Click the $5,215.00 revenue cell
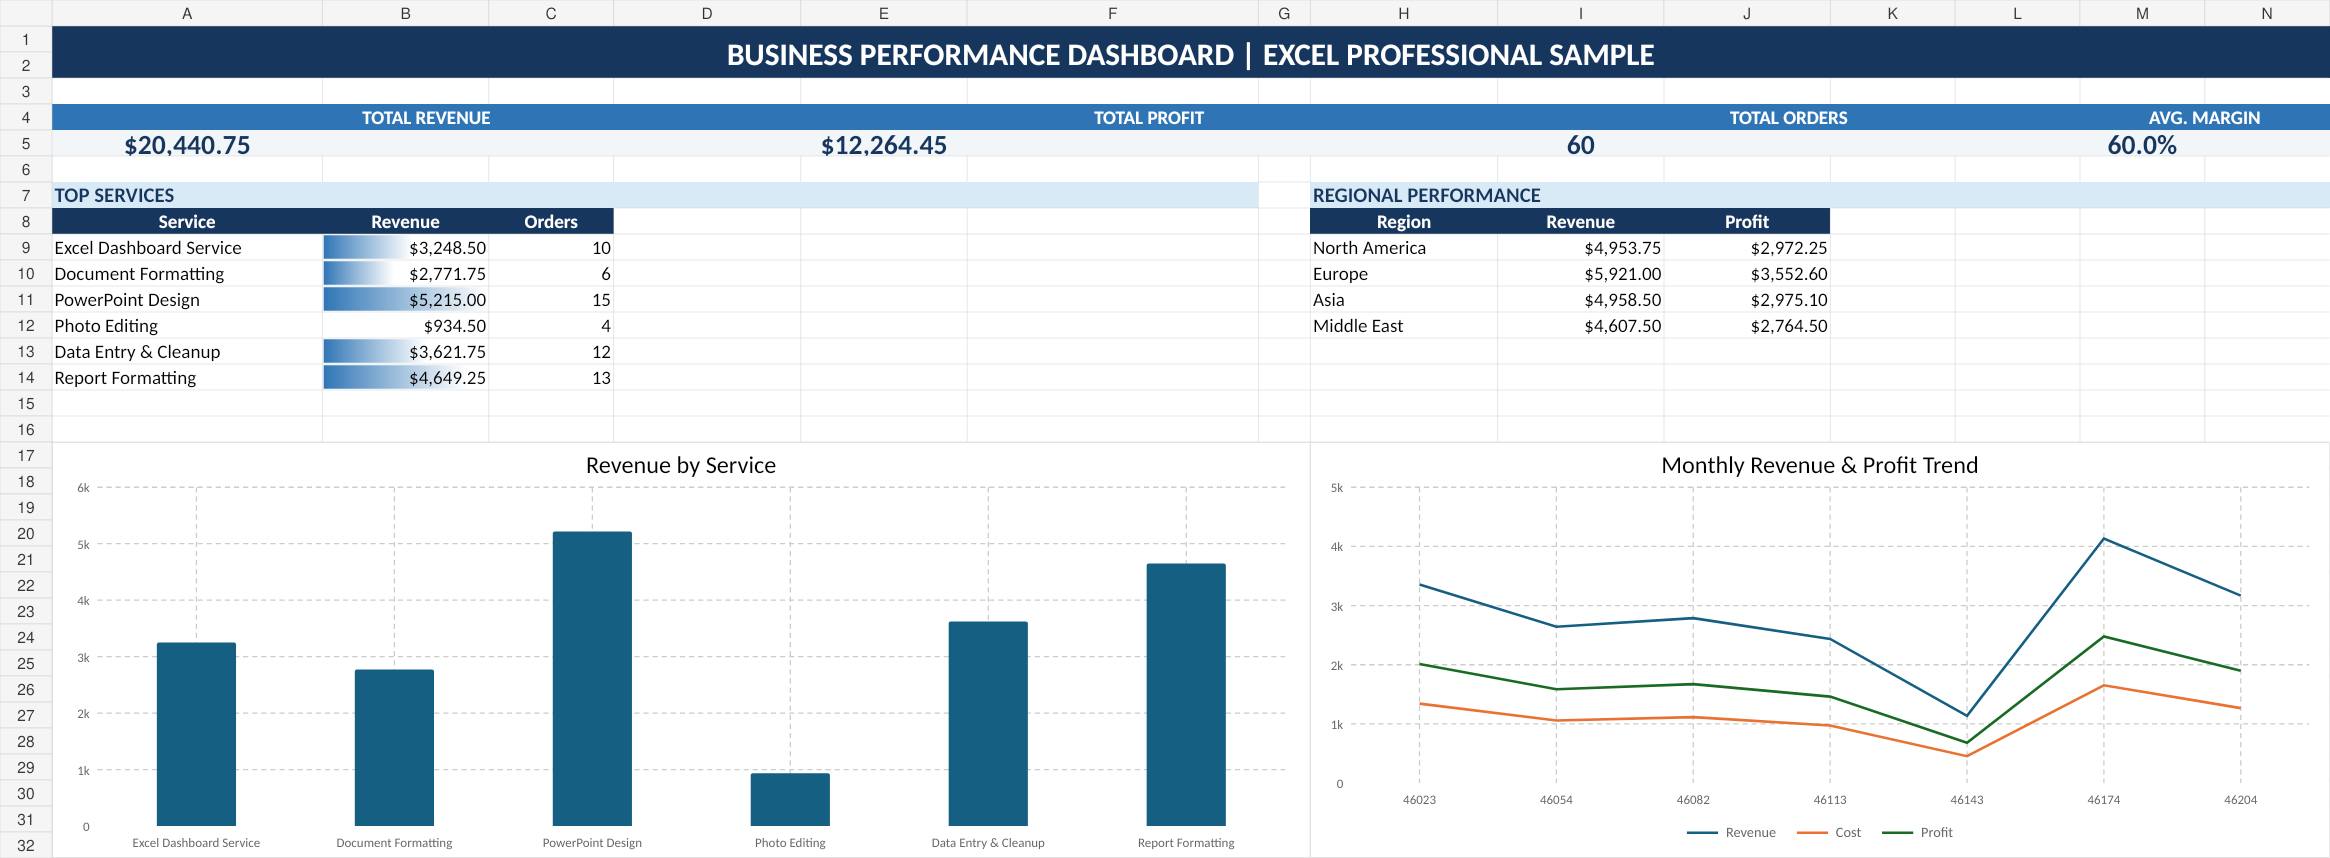This screenshot has width=2330, height=858. coord(405,300)
